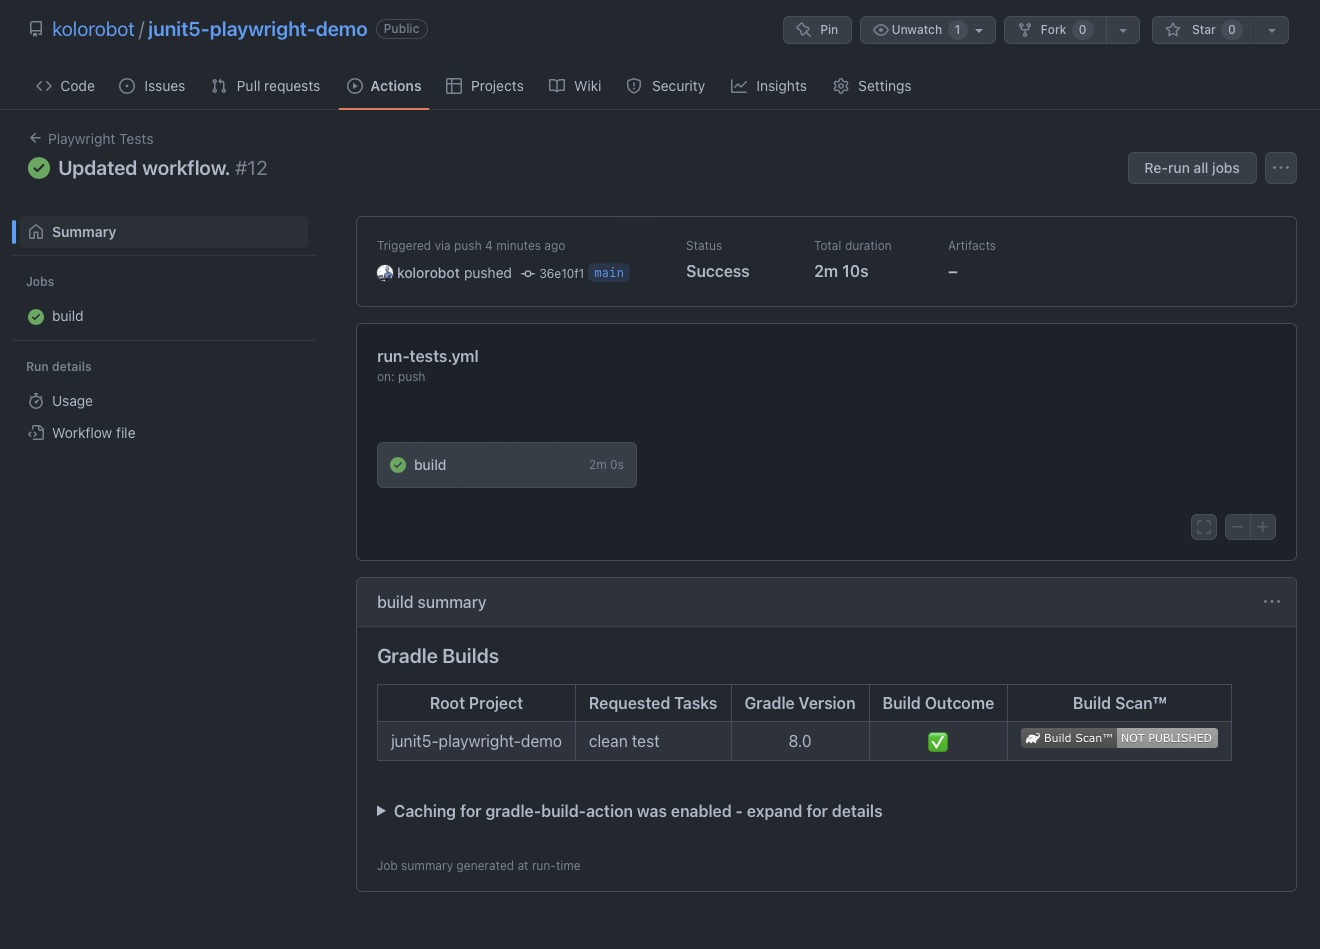Open the junit5-playwright-demo repository link
Image resolution: width=1320 pixels, height=949 pixels.
pyautogui.click(x=257, y=29)
